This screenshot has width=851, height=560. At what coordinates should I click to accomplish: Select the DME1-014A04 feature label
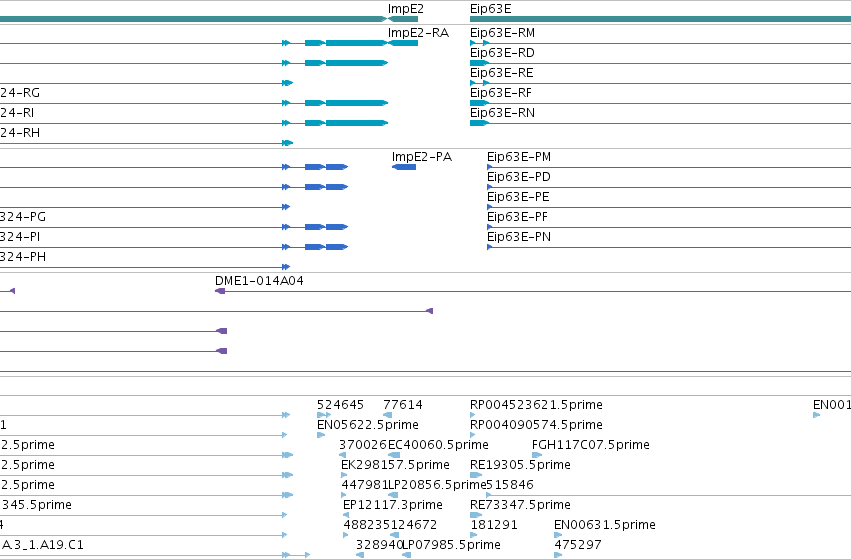(x=259, y=281)
